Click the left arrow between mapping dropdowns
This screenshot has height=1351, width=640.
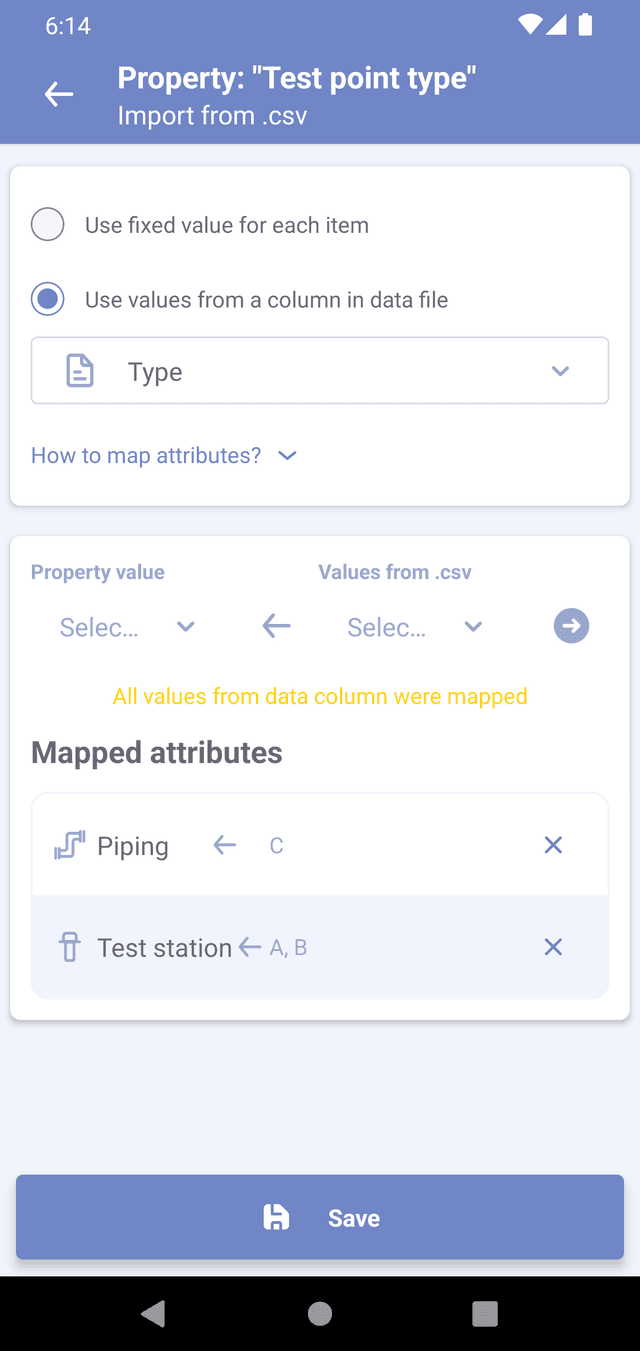(x=276, y=627)
